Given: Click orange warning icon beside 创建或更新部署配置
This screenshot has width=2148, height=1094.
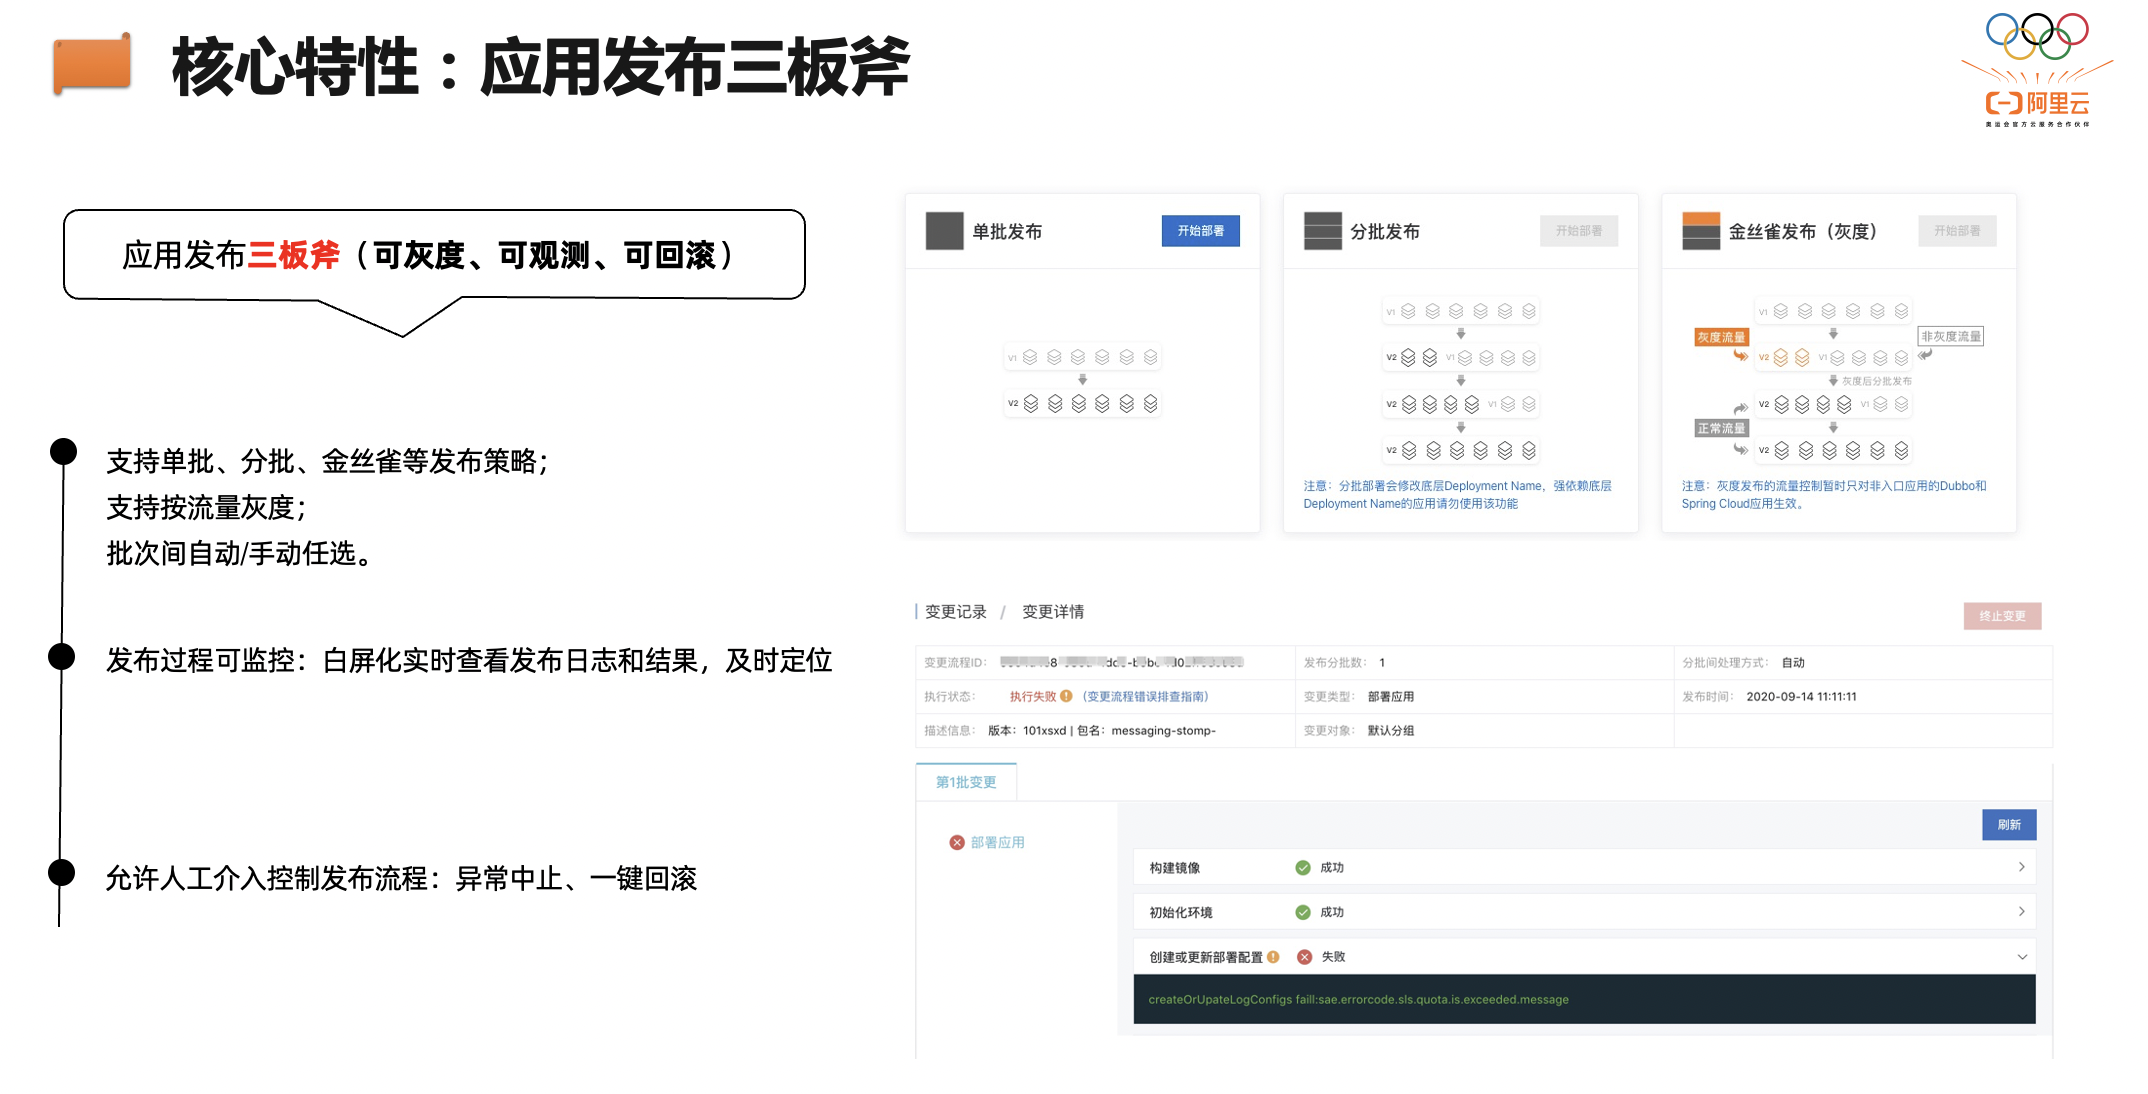Looking at the screenshot, I should click(1273, 957).
